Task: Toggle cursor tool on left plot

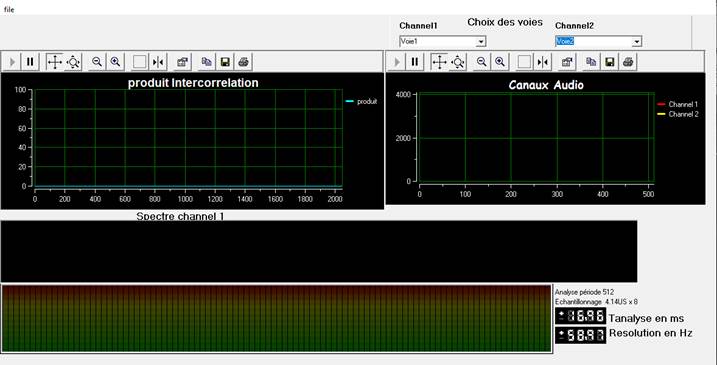Action: click(x=158, y=62)
